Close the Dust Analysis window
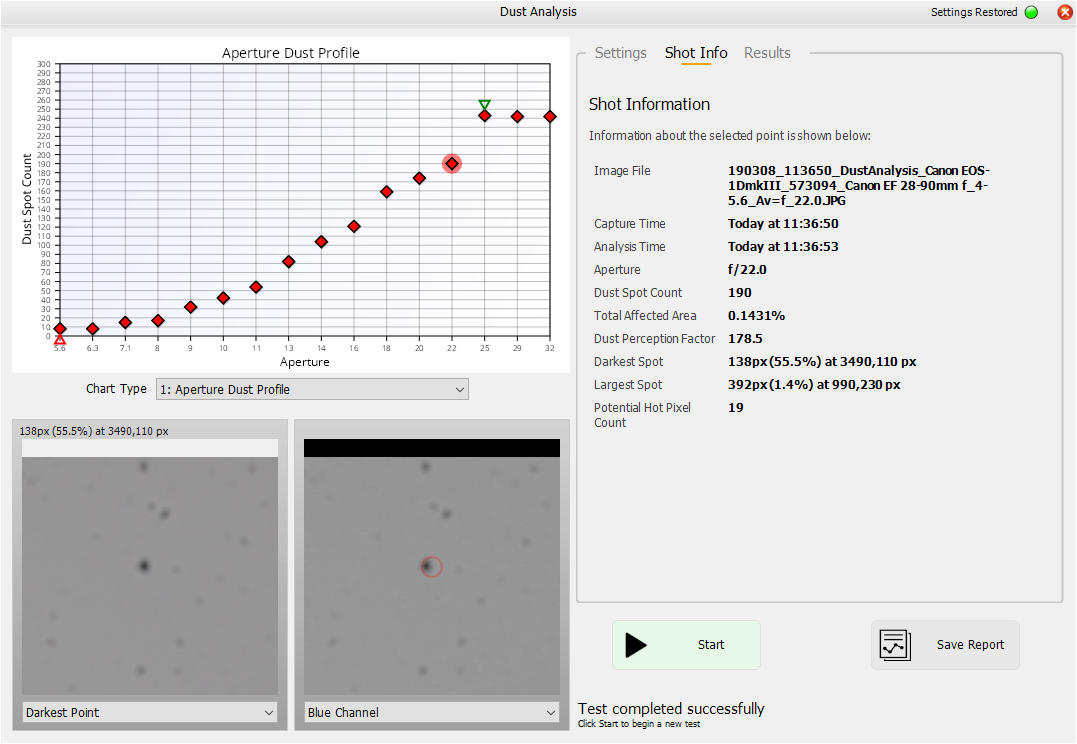1077x744 pixels. point(1064,13)
